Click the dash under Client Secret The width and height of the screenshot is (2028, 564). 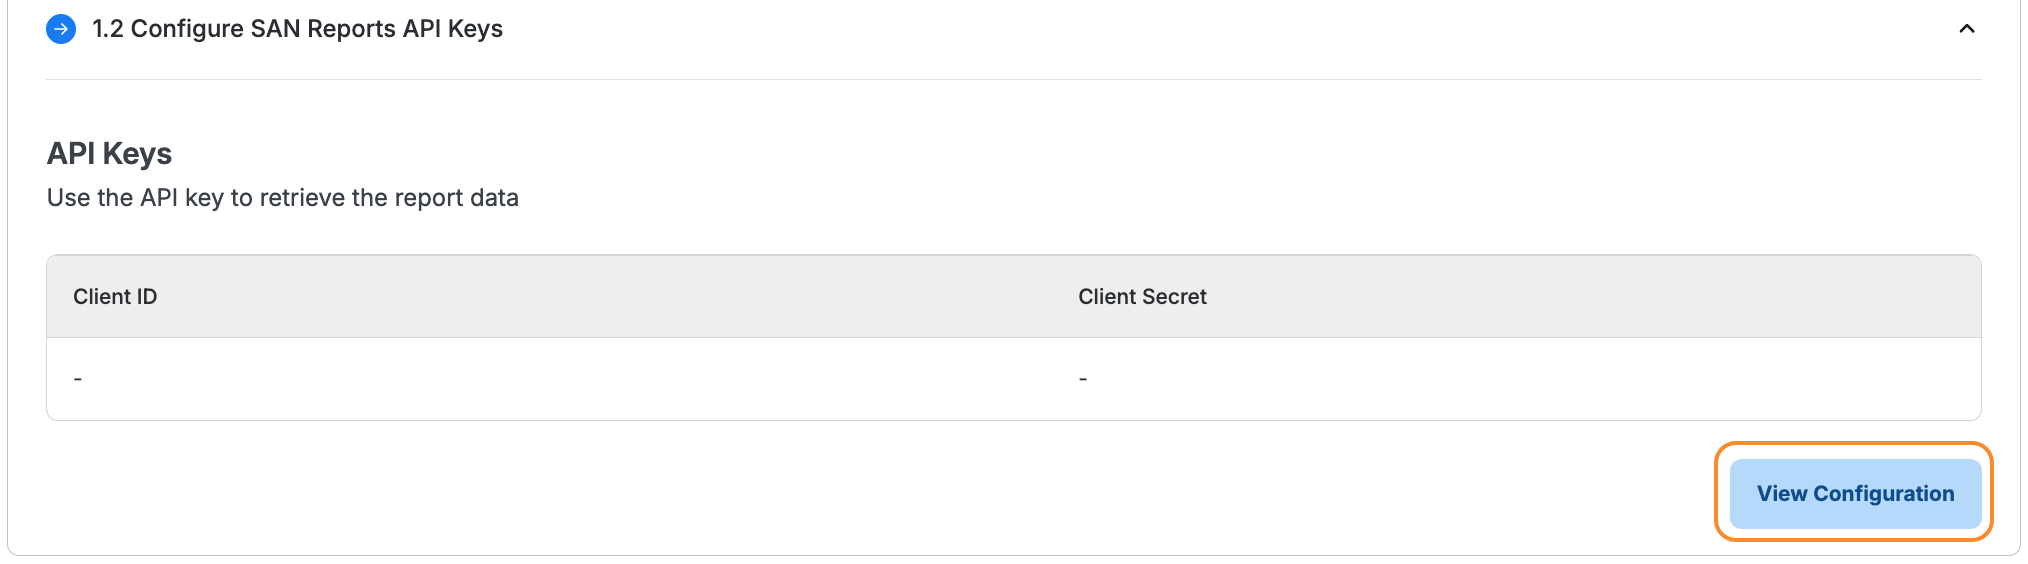1083,379
